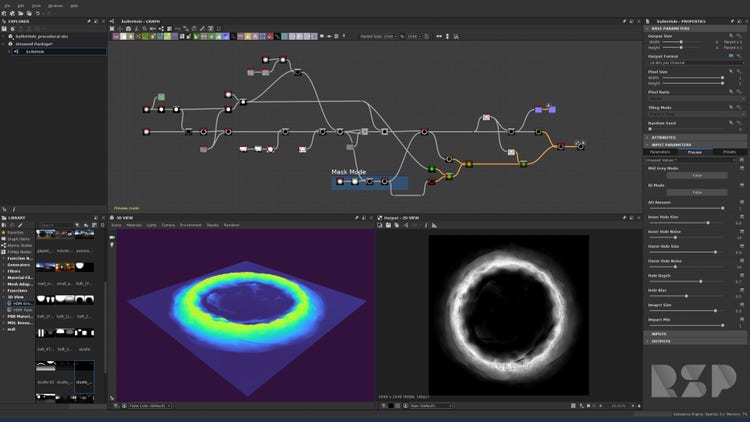Click the magnifier icon in graph toolbar
The width and height of the screenshot is (750, 422).
(x=144, y=29)
